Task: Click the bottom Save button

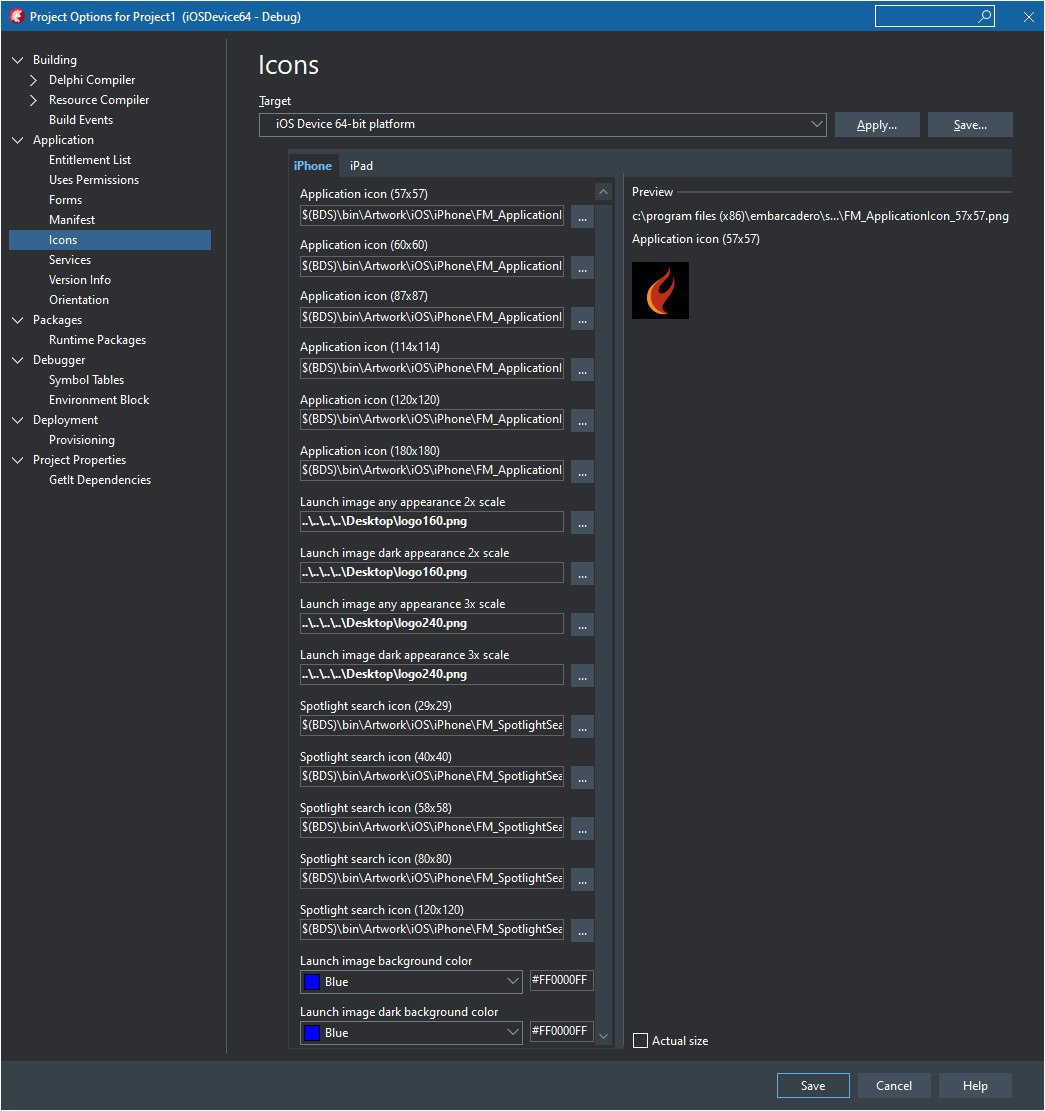Action: (x=813, y=1085)
